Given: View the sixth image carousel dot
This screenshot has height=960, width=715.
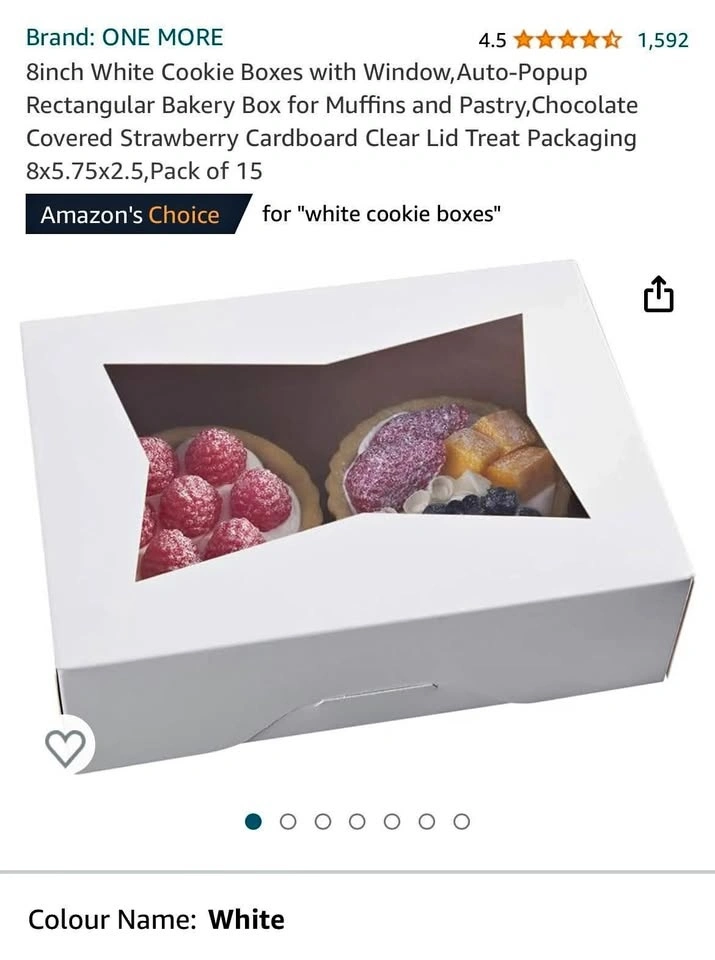Looking at the screenshot, I should [x=427, y=821].
